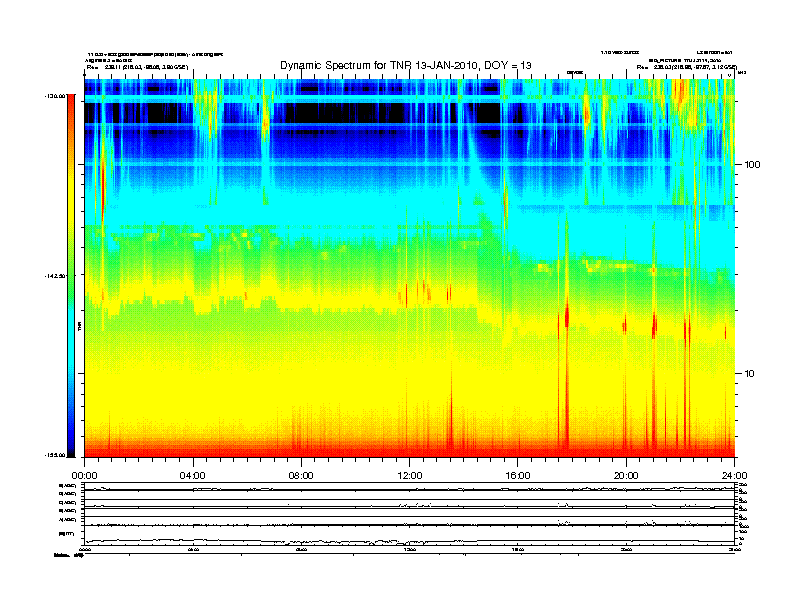Image resolution: width=792 pixels, height=612 pixels.
Task: Click the main dynamic spectrum plot area
Action: click(410, 268)
